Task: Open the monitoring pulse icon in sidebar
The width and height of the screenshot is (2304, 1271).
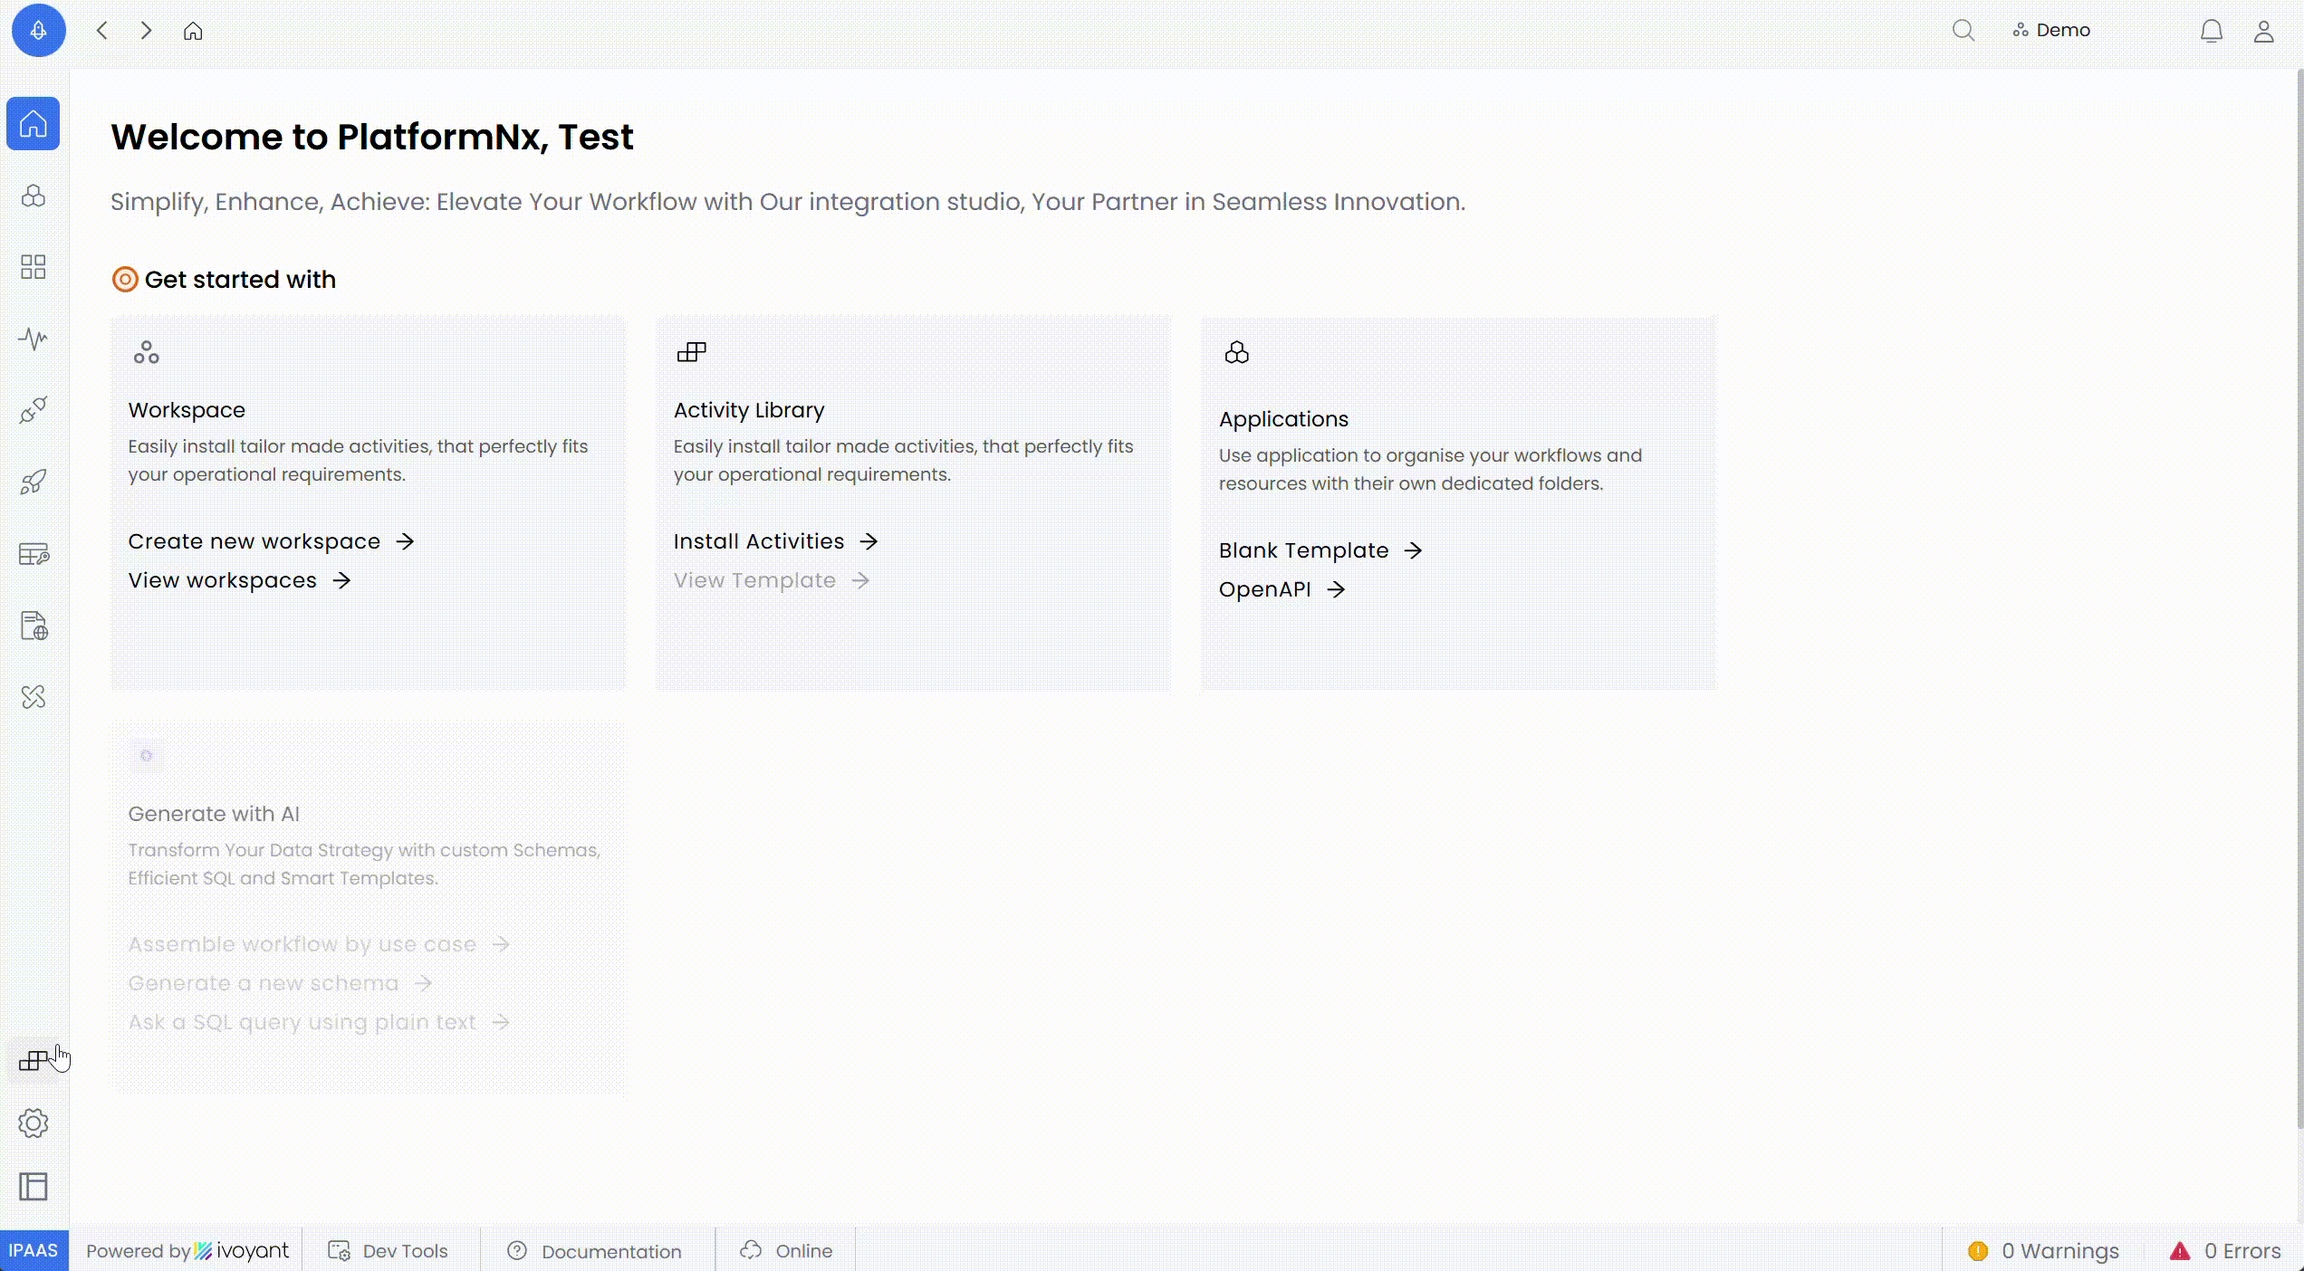Action: pyautogui.click(x=33, y=339)
